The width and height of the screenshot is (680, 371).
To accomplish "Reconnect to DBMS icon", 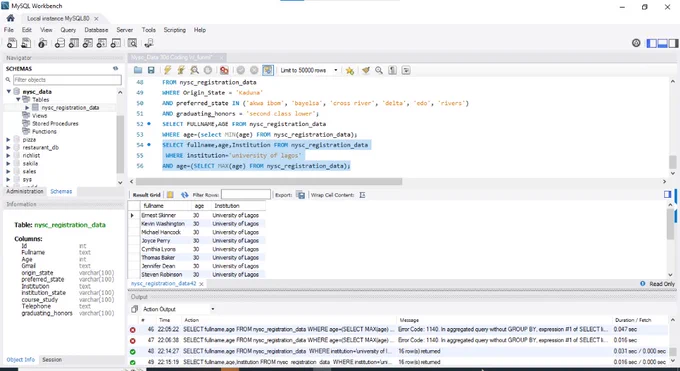I will [x=149, y=43].
